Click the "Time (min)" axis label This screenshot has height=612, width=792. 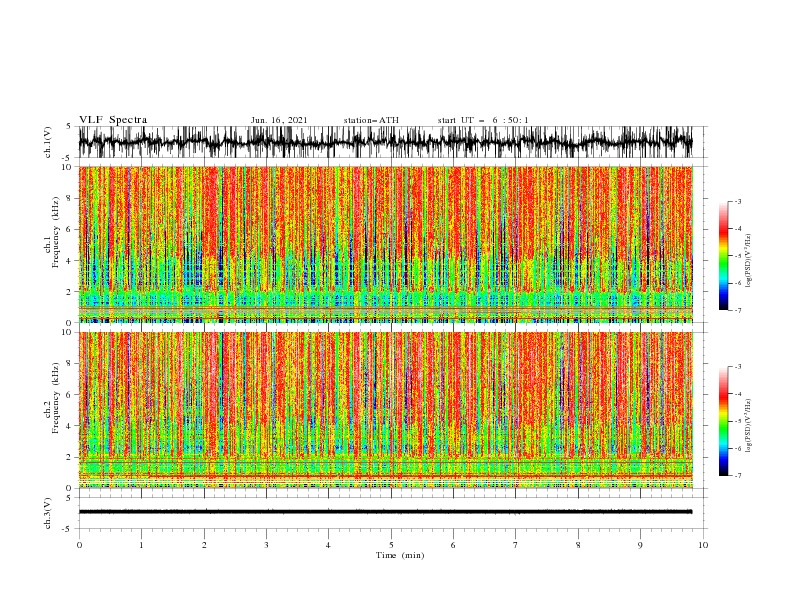[x=400, y=555]
